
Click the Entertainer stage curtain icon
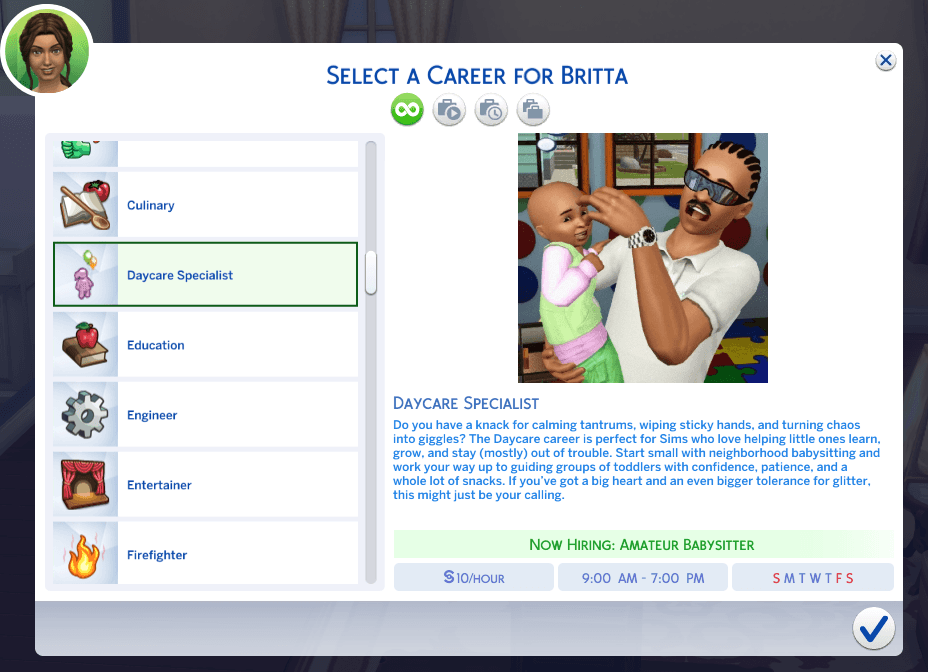pos(85,484)
